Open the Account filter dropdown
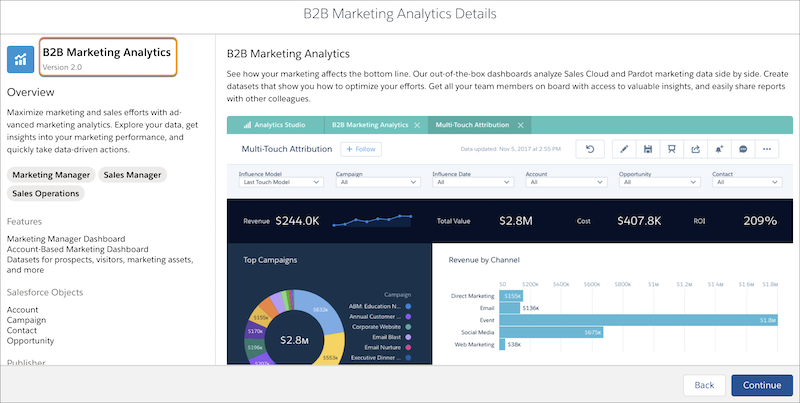This screenshot has height=403, width=800. (x=566, y=182)
